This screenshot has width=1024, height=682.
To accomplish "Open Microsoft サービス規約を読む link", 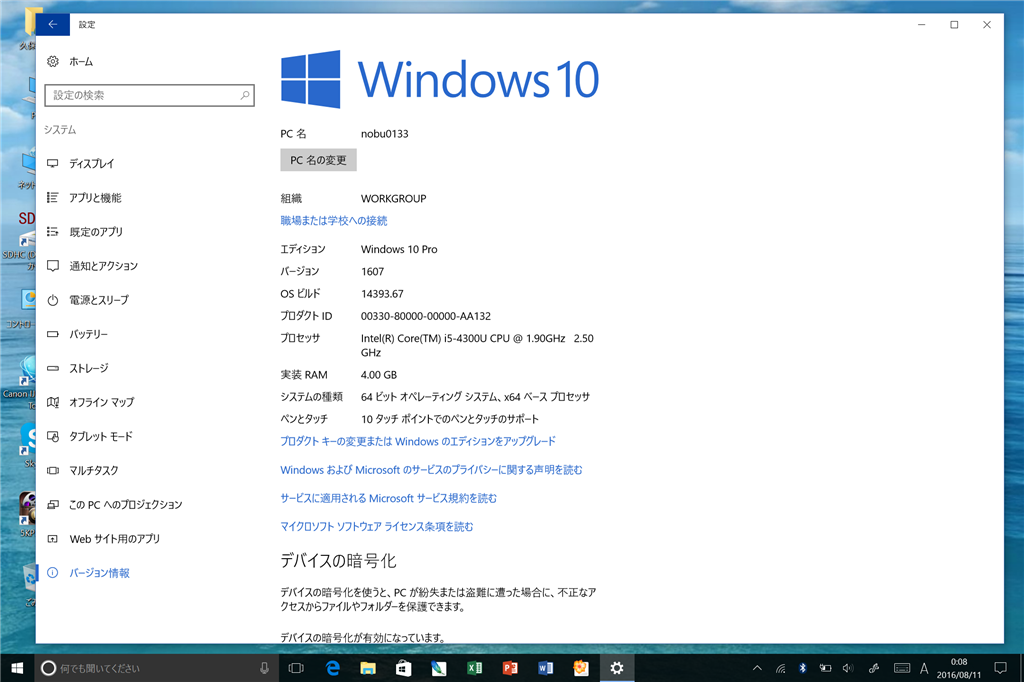I will [x=389, y=498].
